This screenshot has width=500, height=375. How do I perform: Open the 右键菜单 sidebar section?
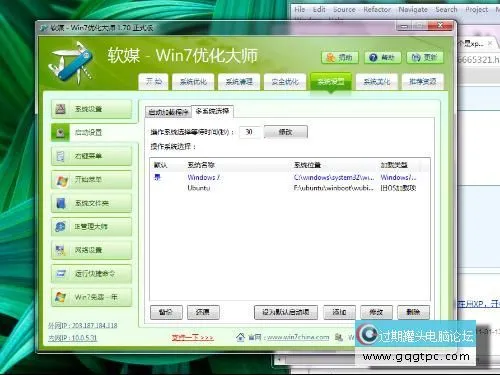pyautogui.click(x=92, y=156)
